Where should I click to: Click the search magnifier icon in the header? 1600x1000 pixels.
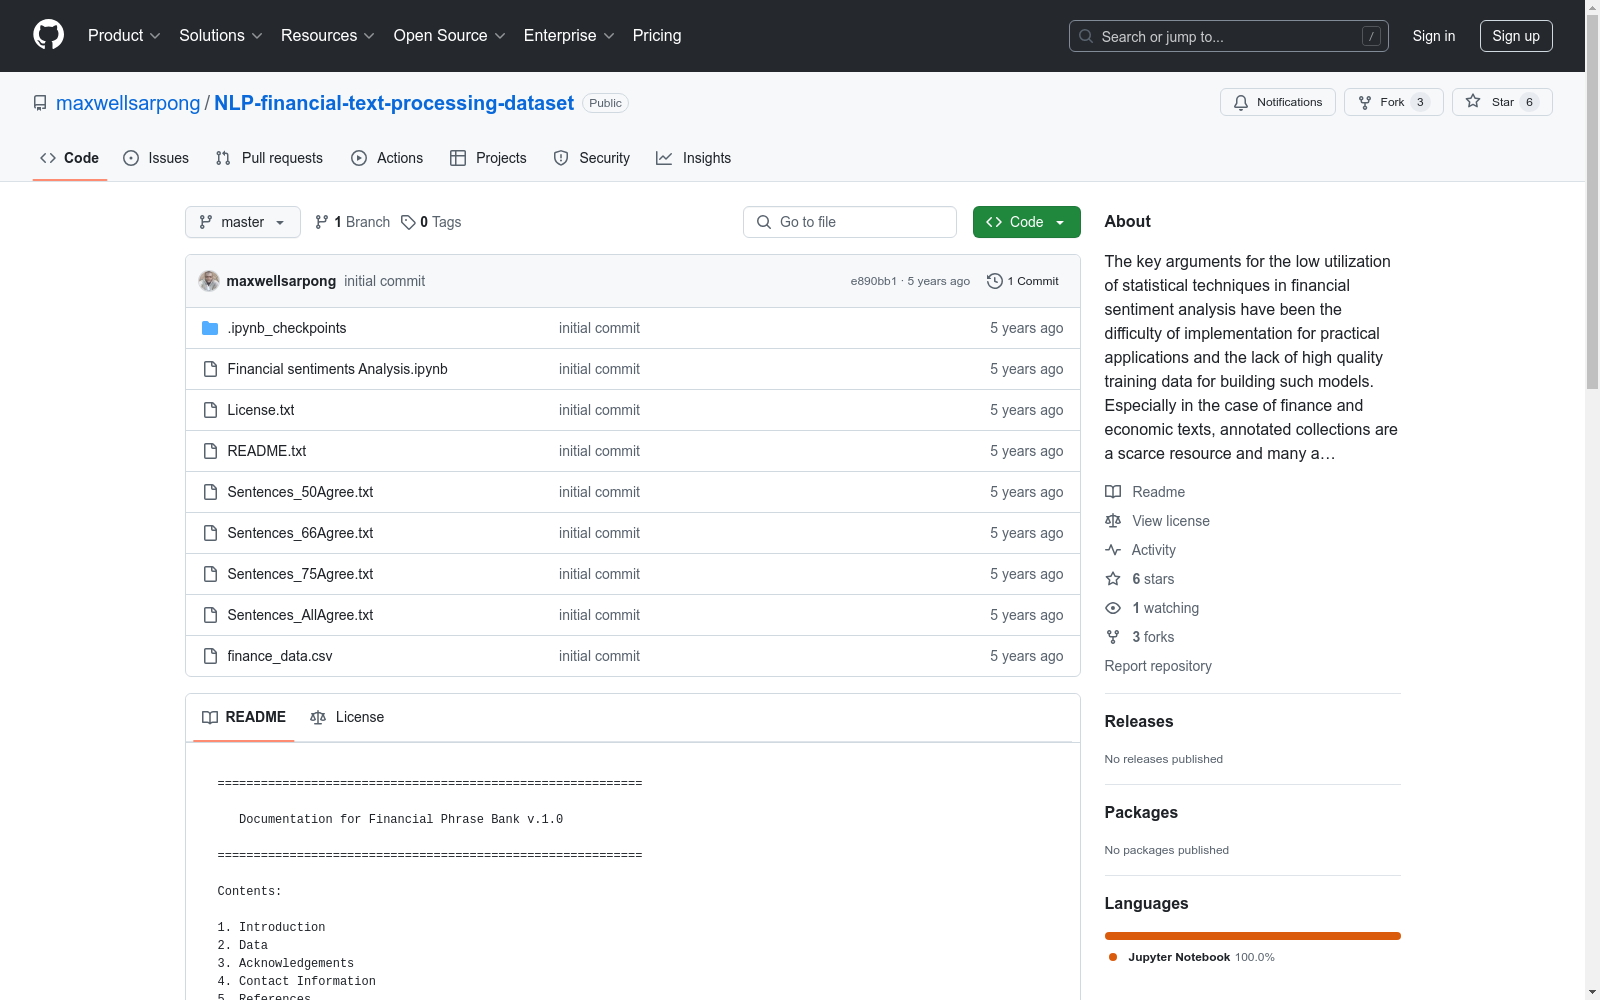point(1086,36)
